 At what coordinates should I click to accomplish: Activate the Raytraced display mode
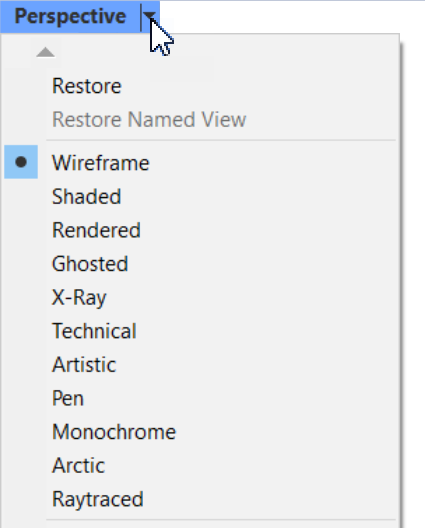[x=98, y=499]
